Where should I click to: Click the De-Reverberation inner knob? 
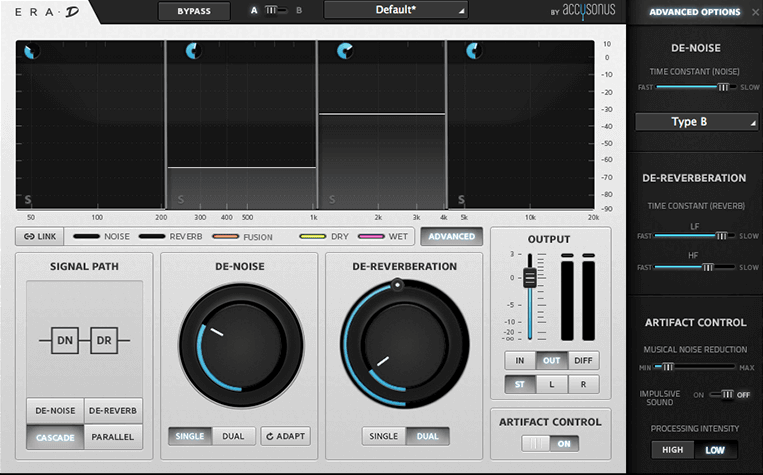click(405, 346)
